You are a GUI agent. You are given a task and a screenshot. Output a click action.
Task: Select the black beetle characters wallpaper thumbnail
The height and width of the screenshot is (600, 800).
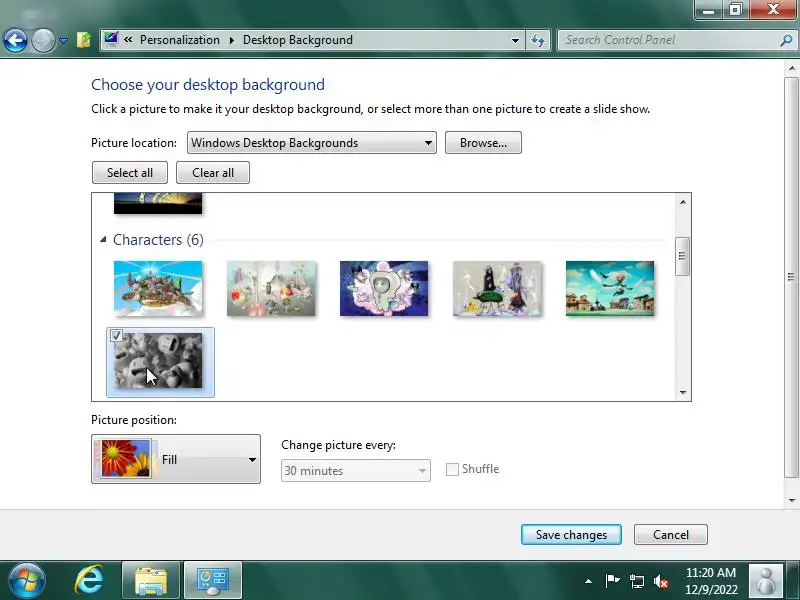tap(497, 289)
